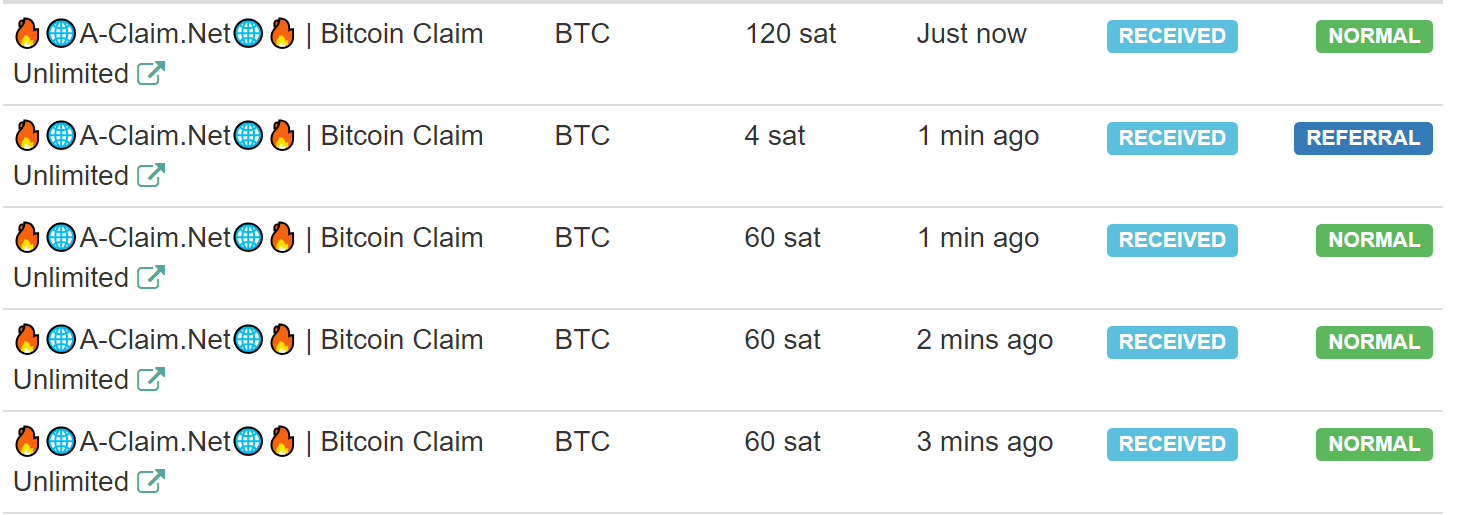Image resolution: width=1462 pixels, height=515 pixels.
Task: Click the trailing fire emoji in bottom row
Action: coord(282,442)
